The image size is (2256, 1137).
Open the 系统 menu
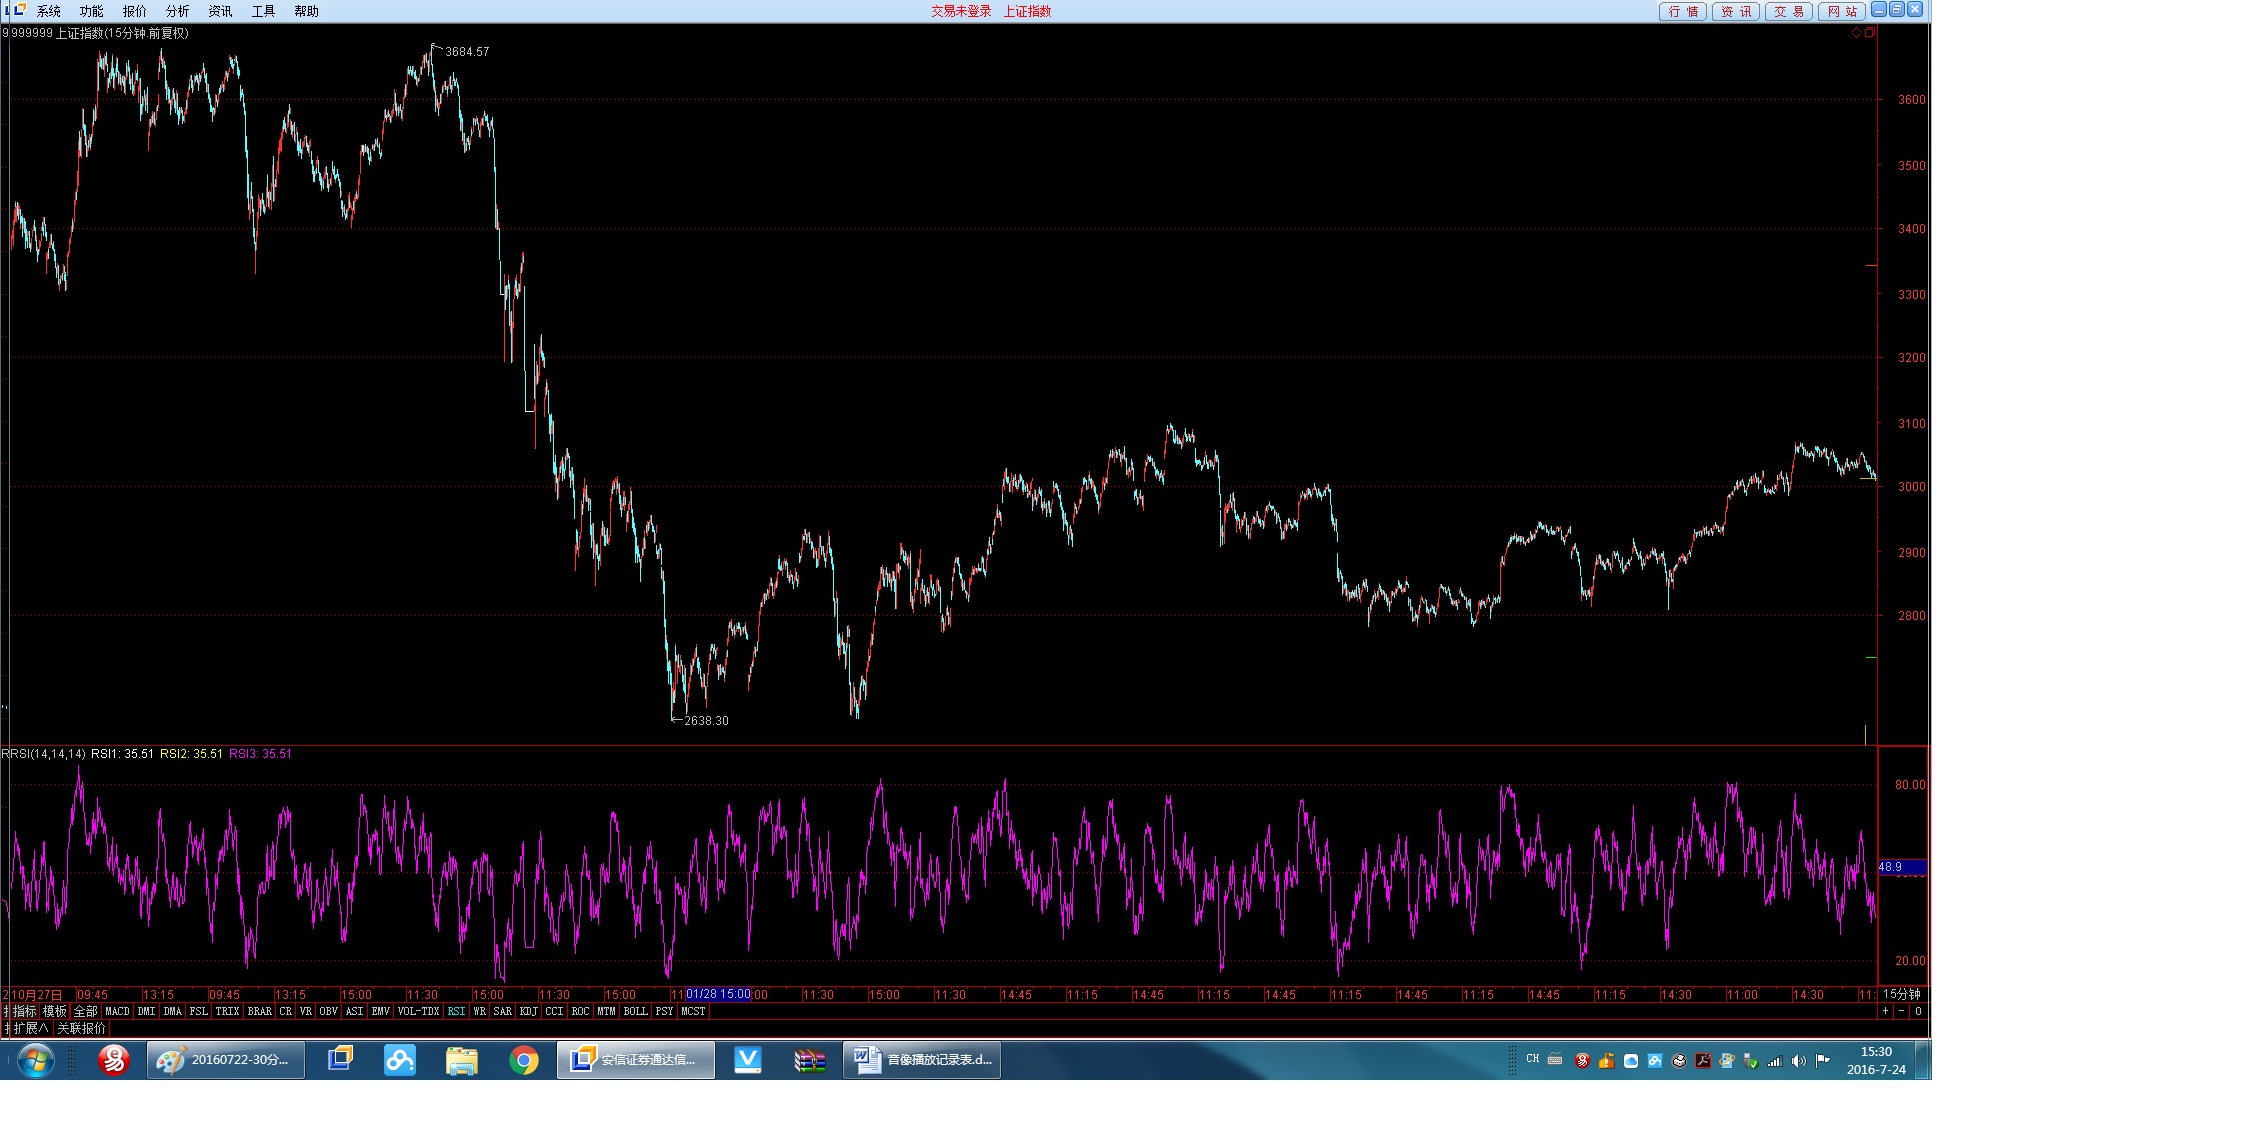tap(48, 11)
